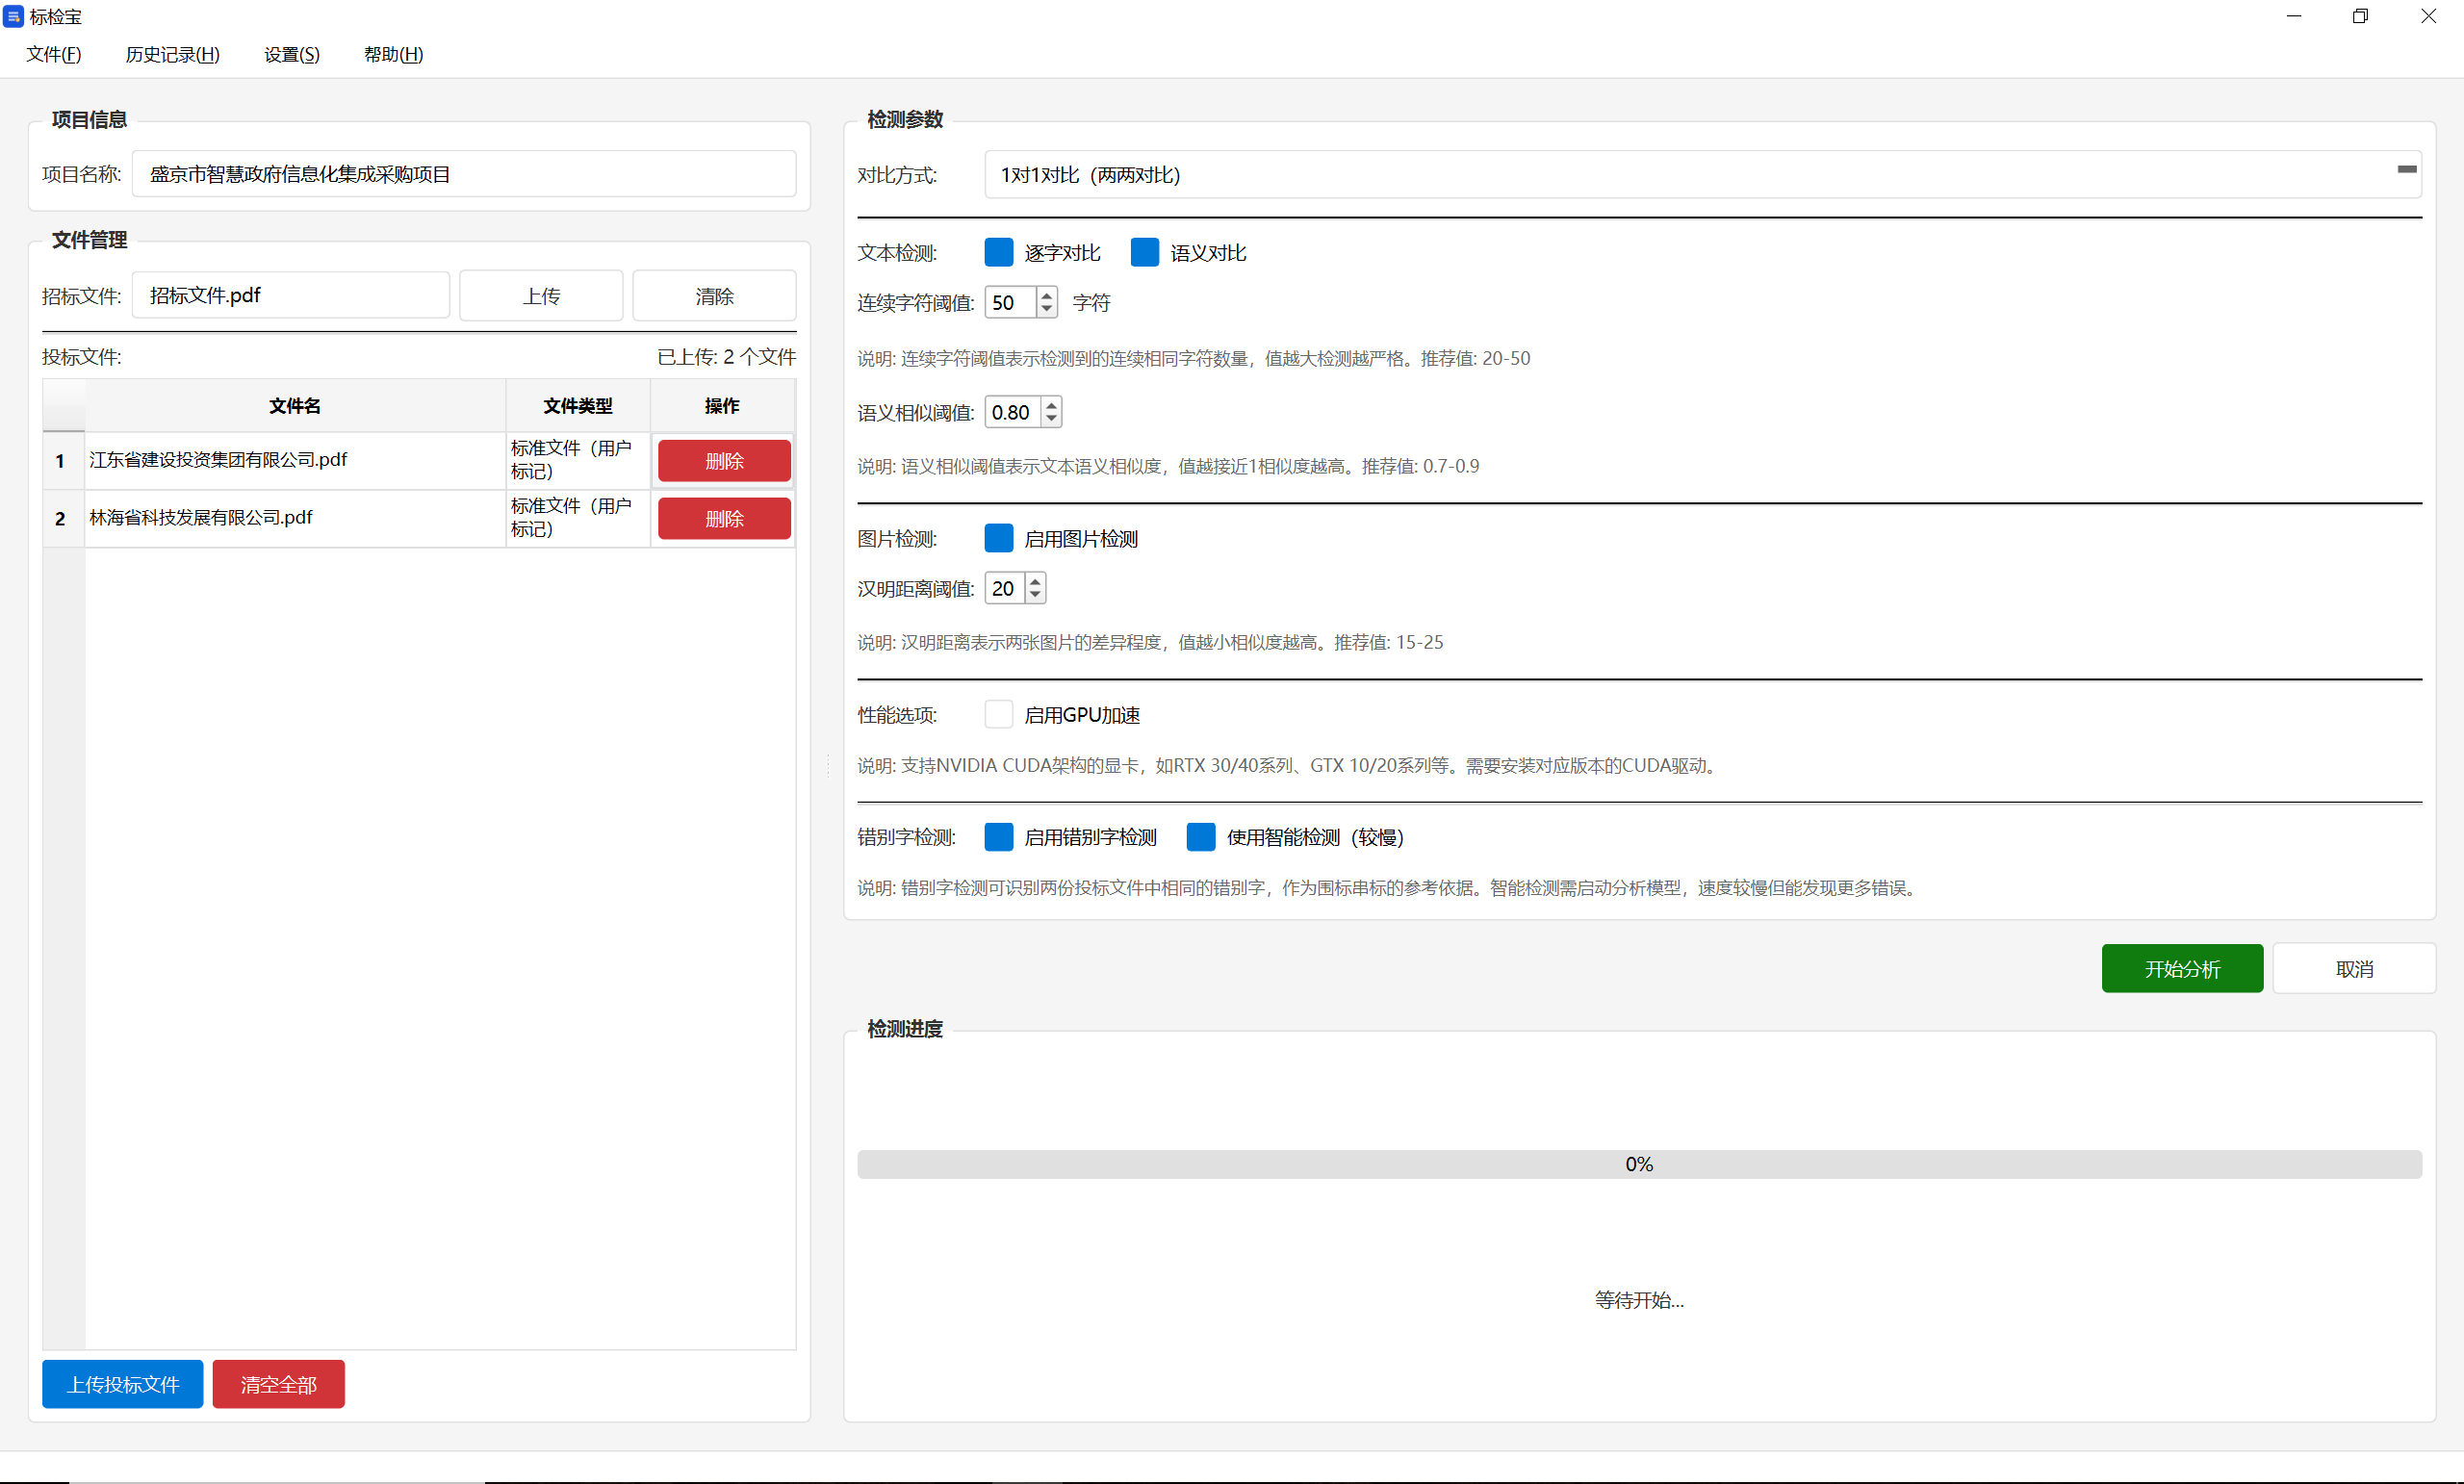
Task: Click the blue 上传投标文件 button
Action: pos(123,1384)
